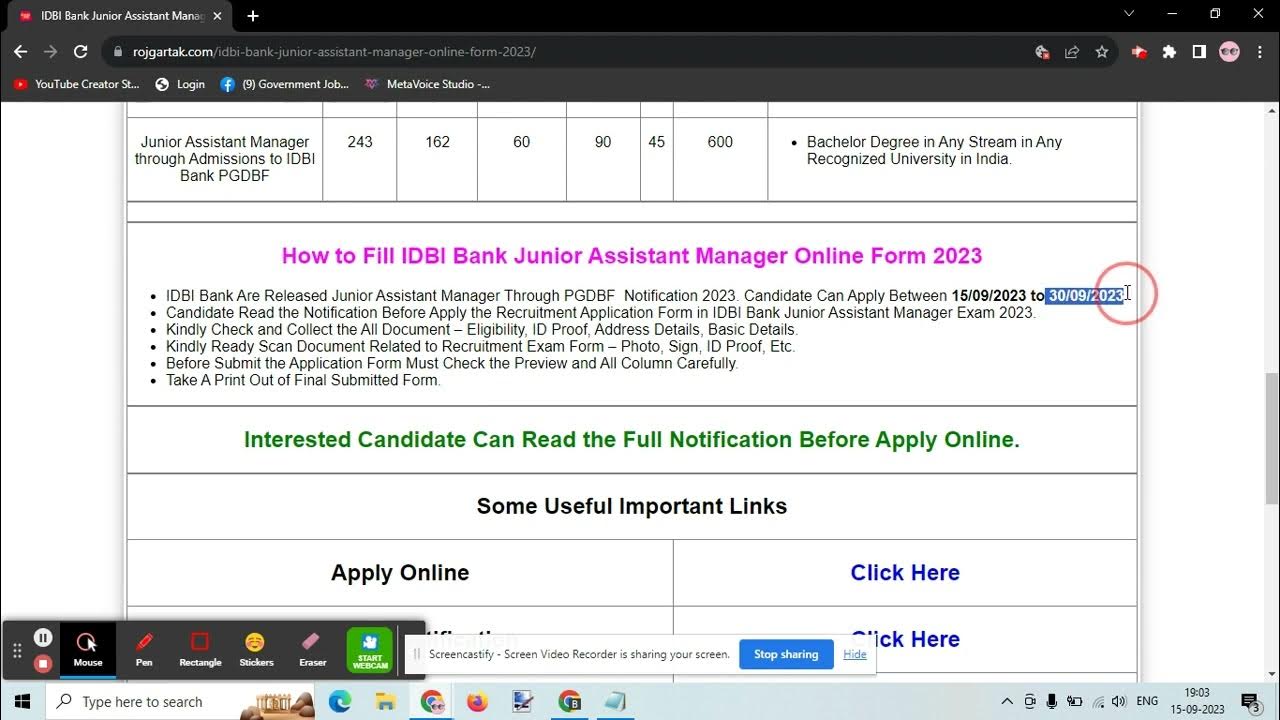Click the Take A Print Out bullet
This screenshot has height=720, width=1280.
(303, 380)
